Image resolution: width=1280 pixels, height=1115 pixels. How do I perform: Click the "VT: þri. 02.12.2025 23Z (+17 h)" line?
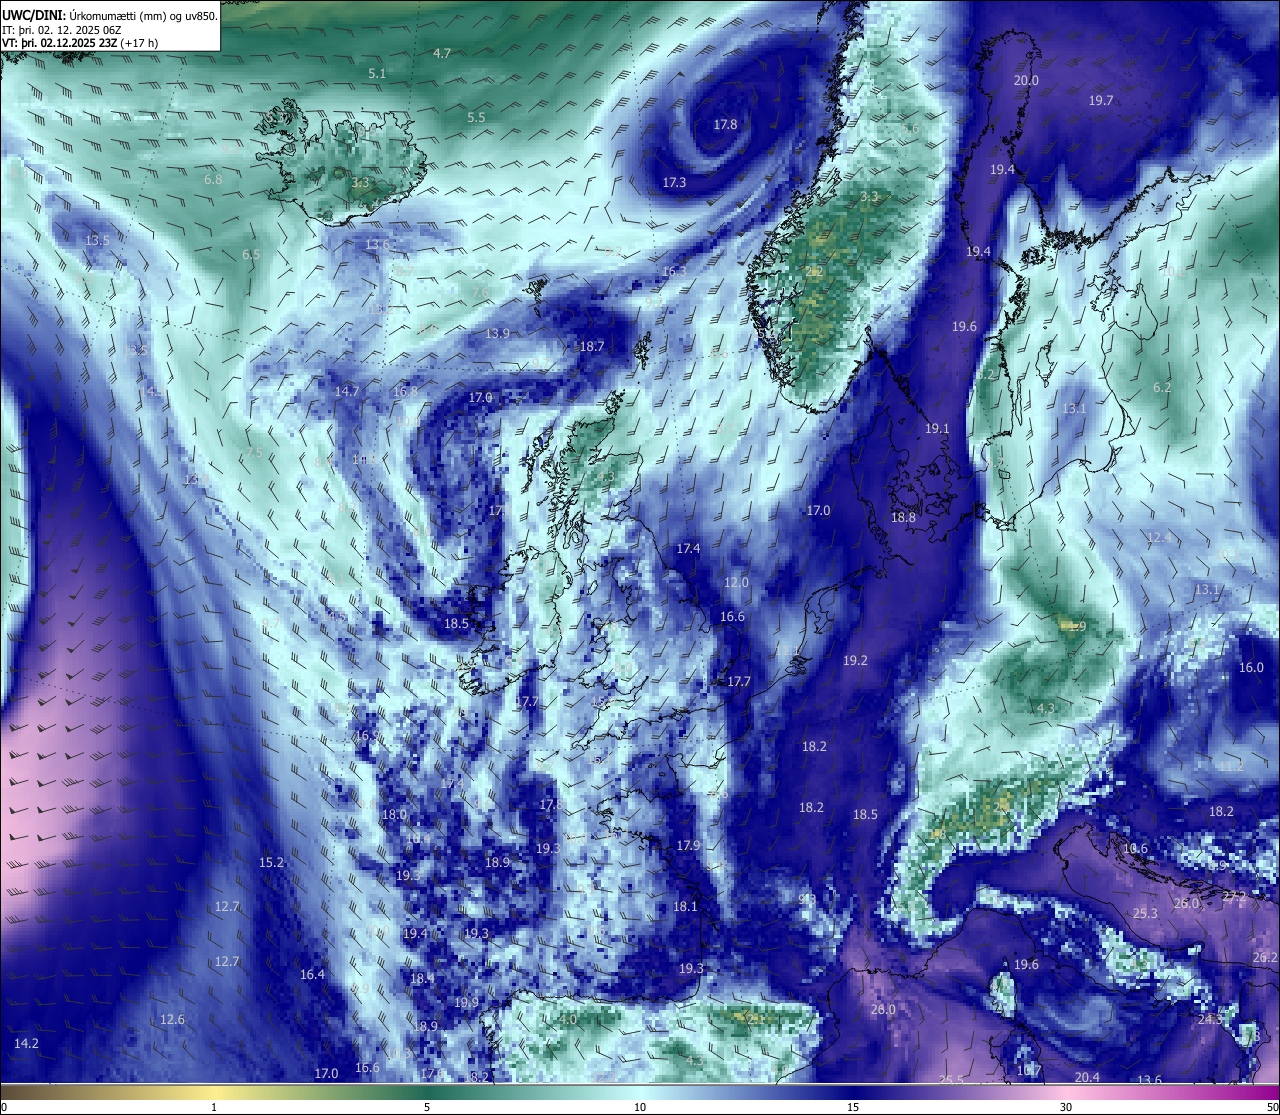80,43
